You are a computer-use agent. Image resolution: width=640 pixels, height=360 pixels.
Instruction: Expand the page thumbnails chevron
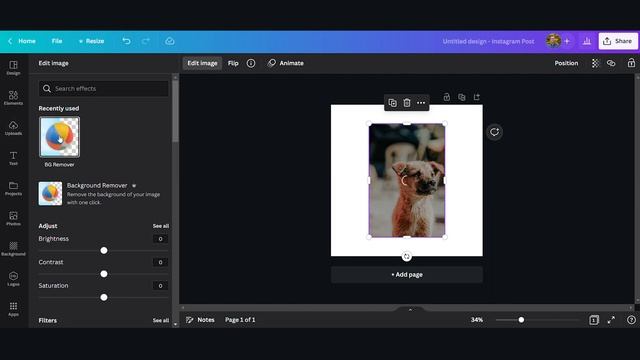410,310
